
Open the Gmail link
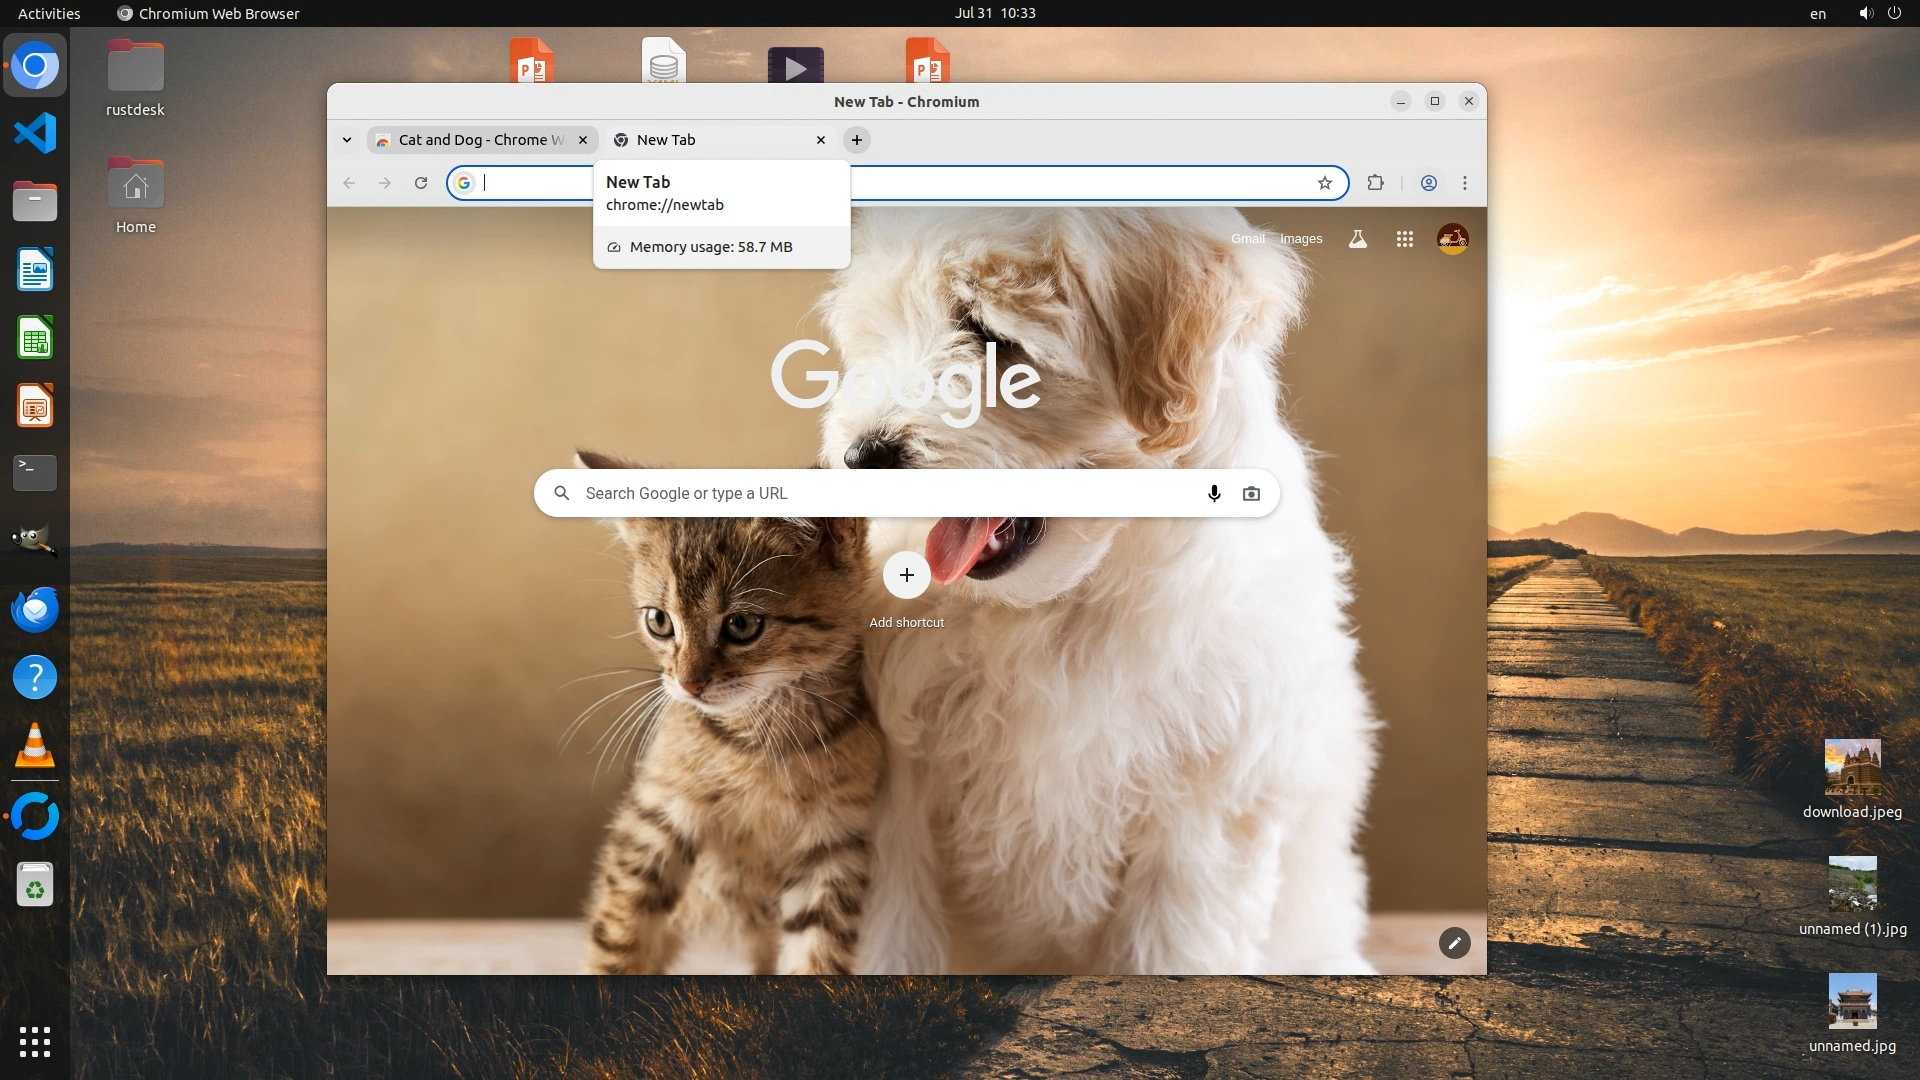coord(1247,239)
